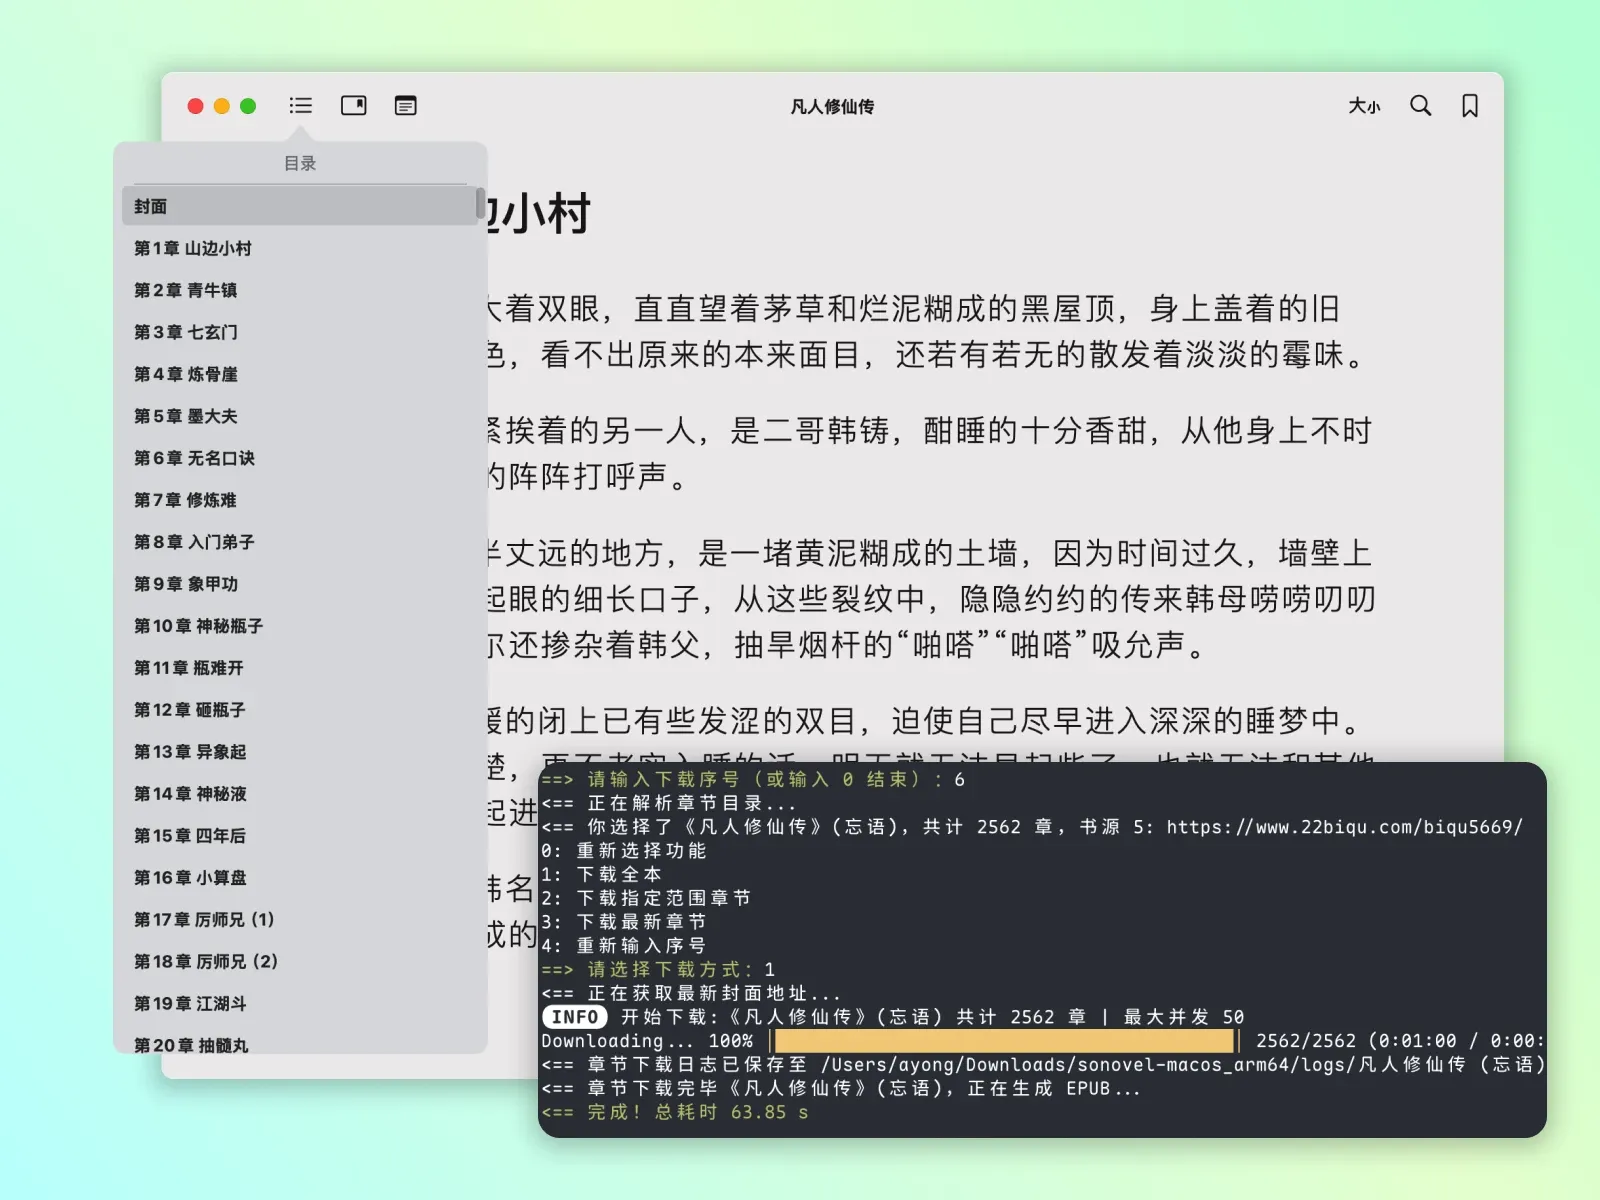Click the 请选择下载方式 prompt line

[x=658, y=970]
